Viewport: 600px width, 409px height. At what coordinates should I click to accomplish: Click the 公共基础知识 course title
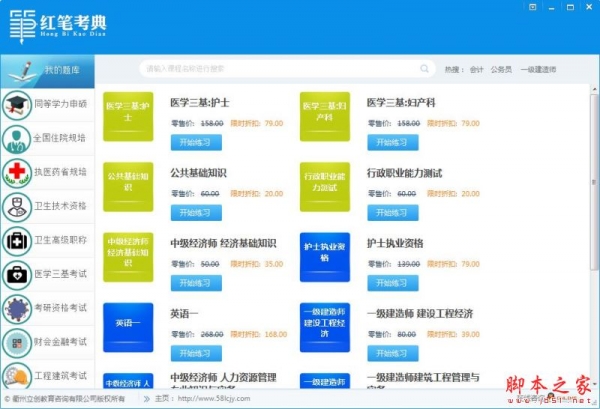click(x=199, y=173)
